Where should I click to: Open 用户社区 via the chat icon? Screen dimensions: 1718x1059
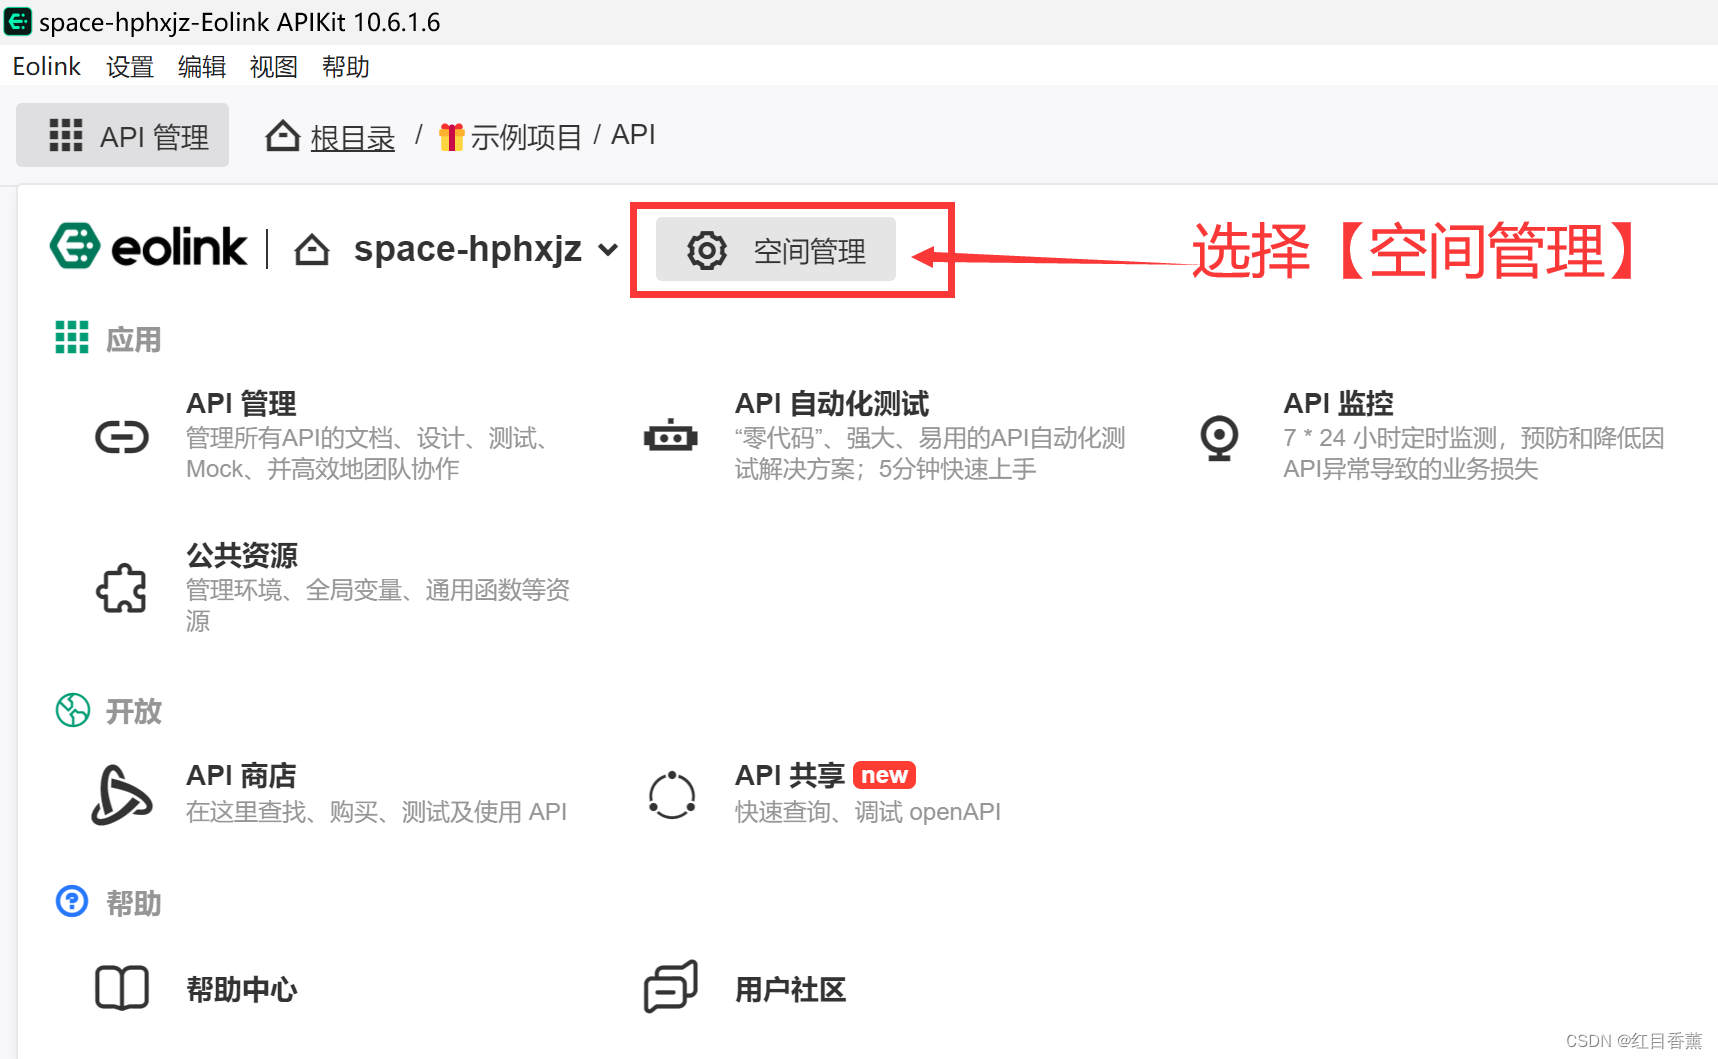coord(670,985)
